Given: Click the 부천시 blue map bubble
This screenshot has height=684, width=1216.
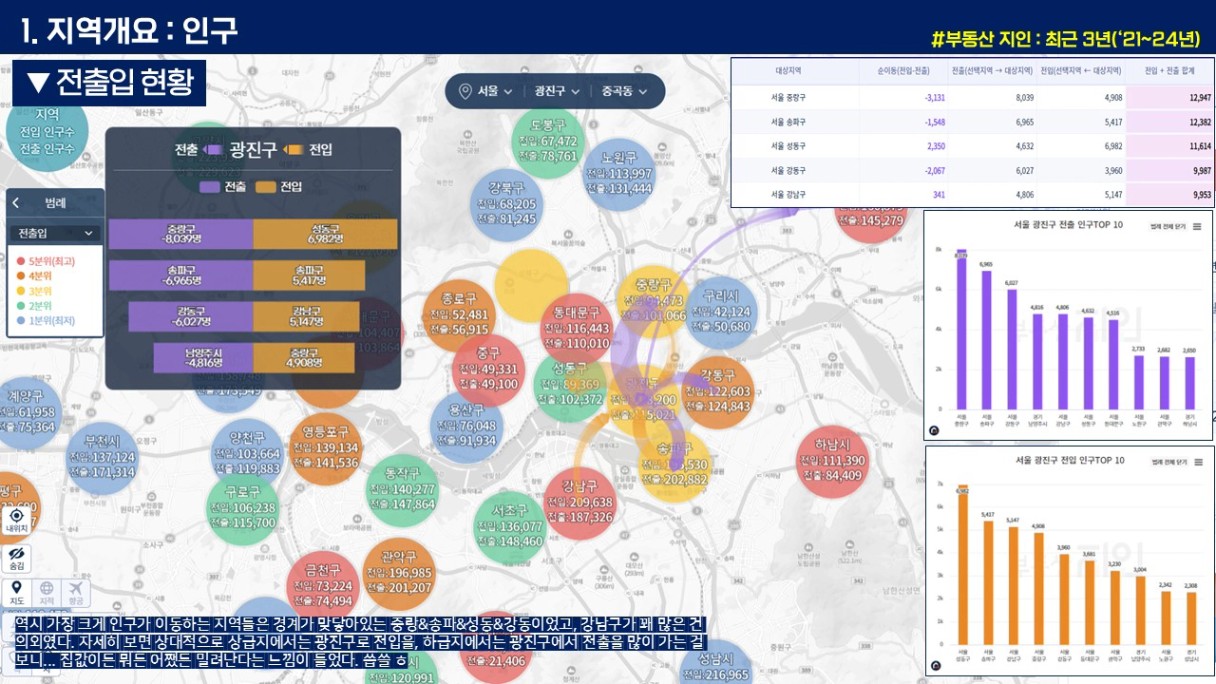Looking at the screenshot, I should [x=102, y=457].
